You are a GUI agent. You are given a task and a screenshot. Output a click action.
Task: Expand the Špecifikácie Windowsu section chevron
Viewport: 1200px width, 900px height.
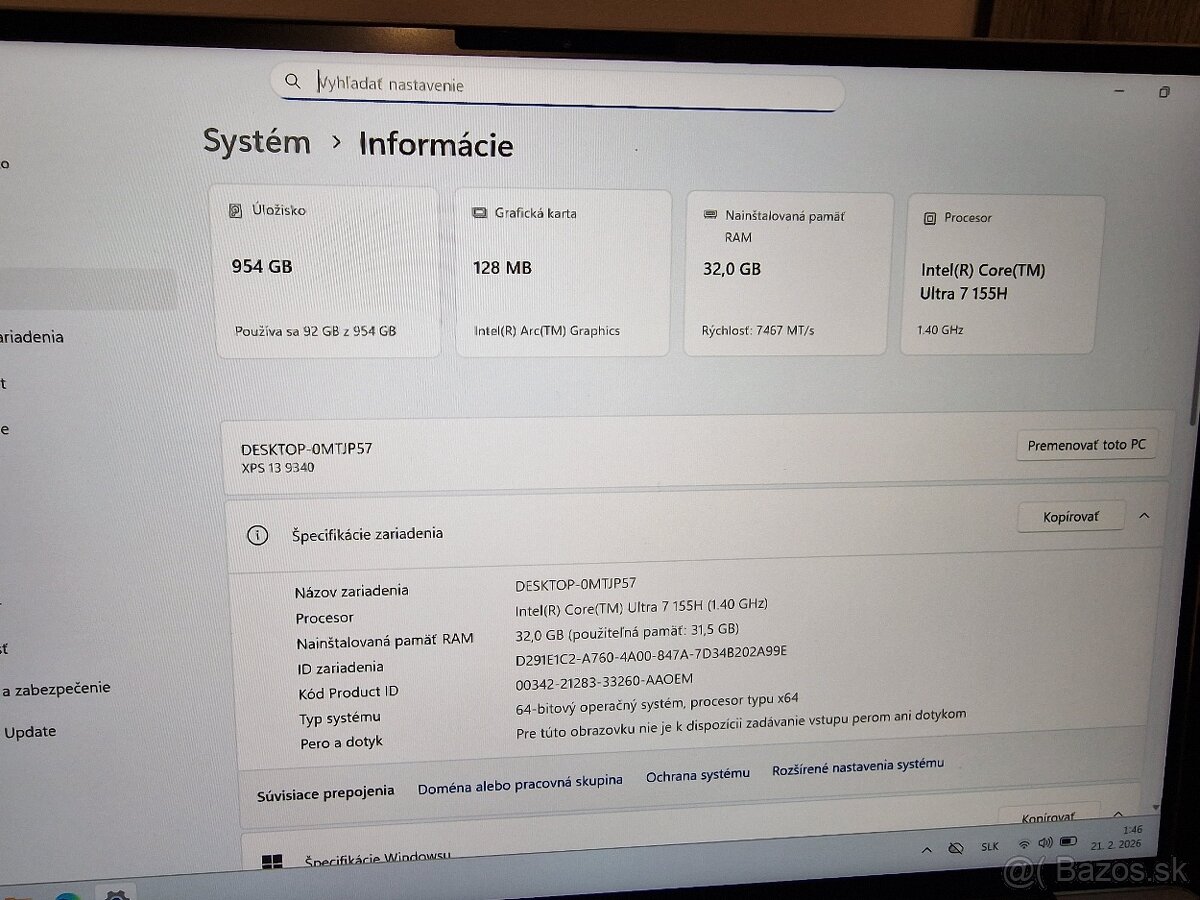coord(1118,815)
